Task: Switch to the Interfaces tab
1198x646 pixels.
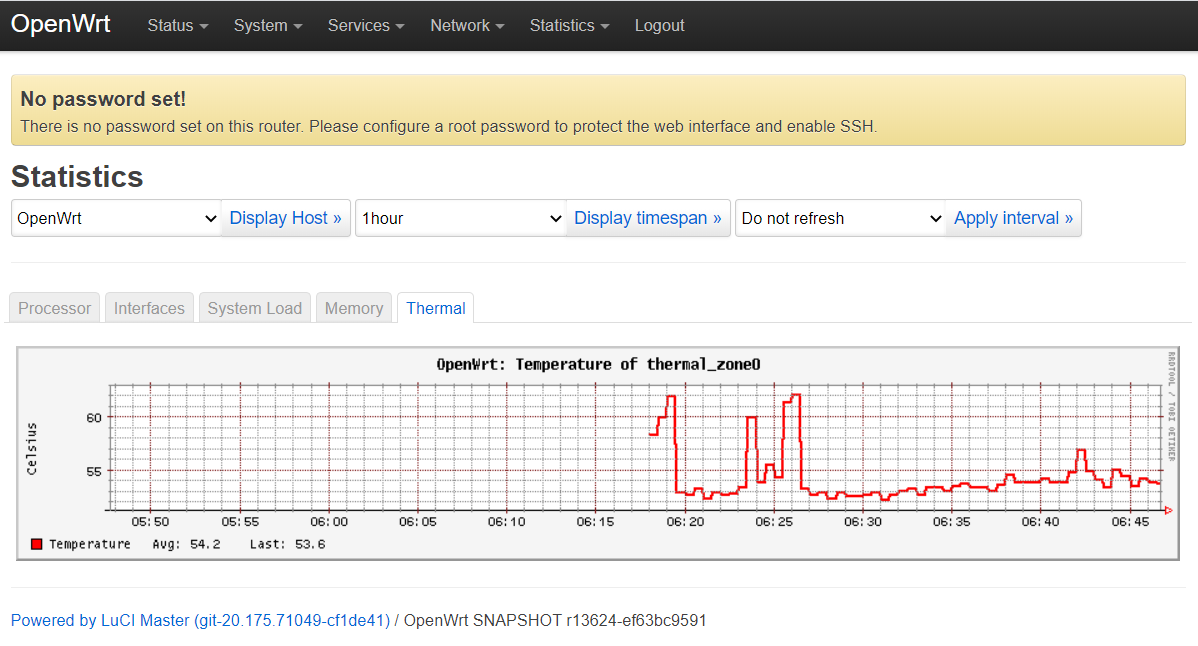Action: click(149, 308)
